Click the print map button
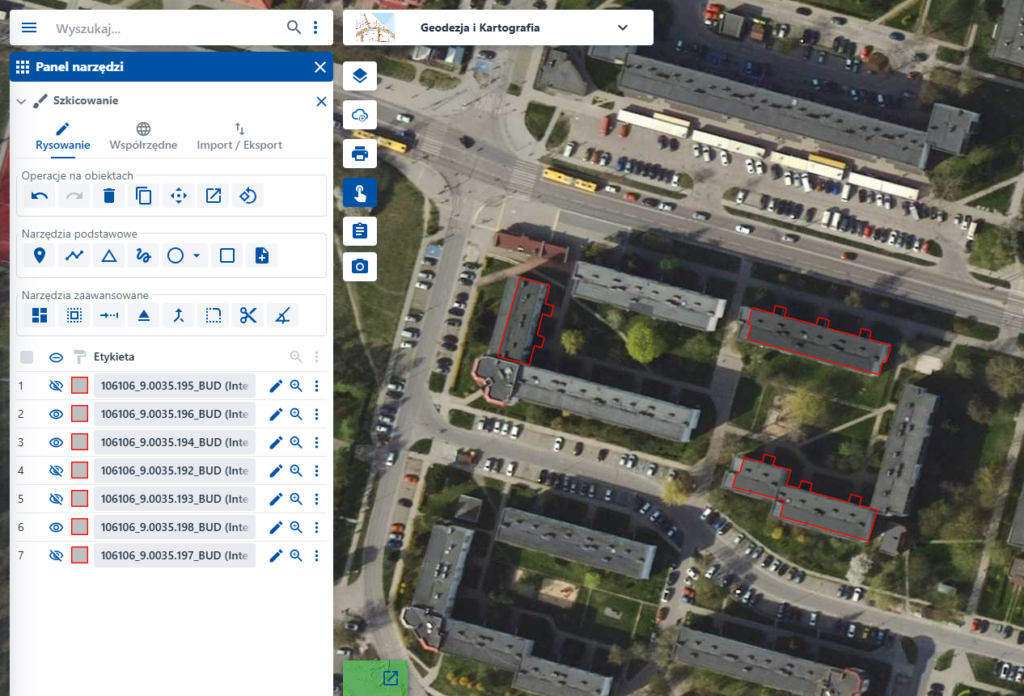The image size is (1024, 696). 360,154
